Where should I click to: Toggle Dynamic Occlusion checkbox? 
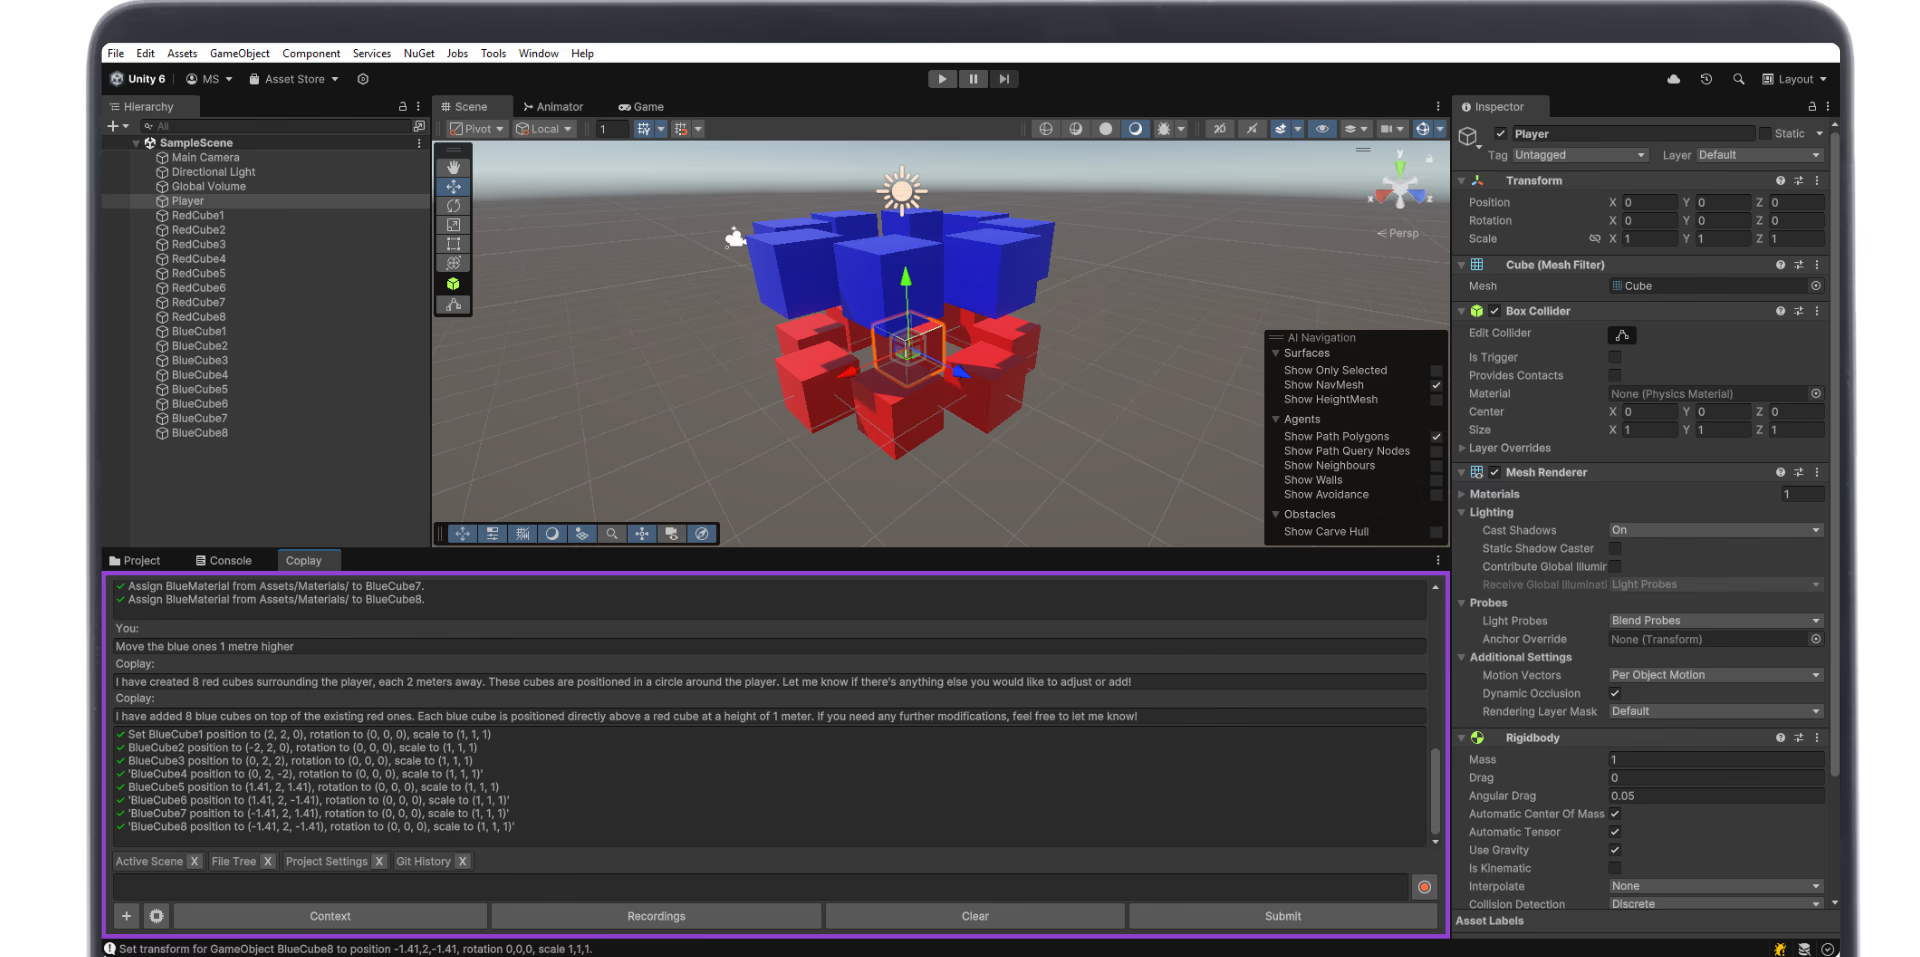coord(1614,693)
